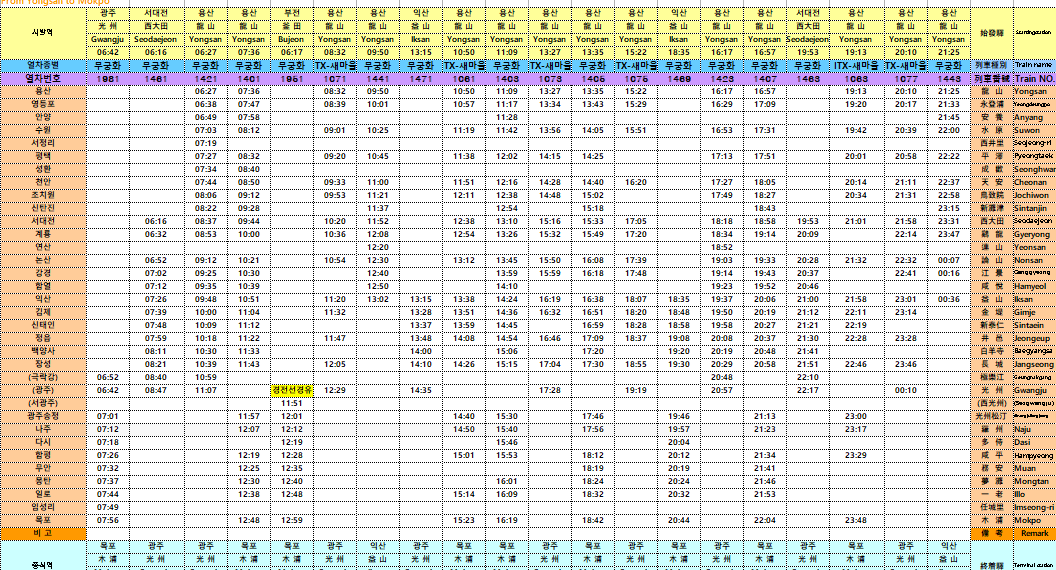Select the Jochiwon station label

pyautogui.click(x=1032, y=195)
